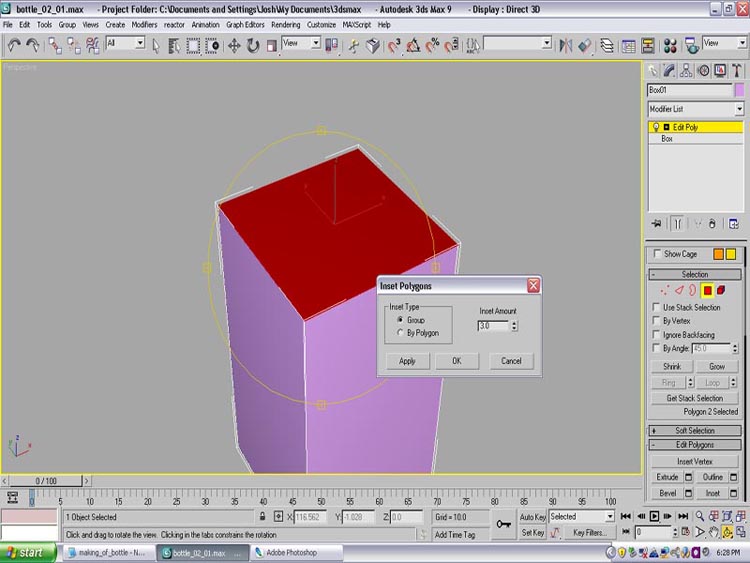Check the Use Stack Selection option
Viewport: 750px width, 563px height.
(x=656, y=307)
